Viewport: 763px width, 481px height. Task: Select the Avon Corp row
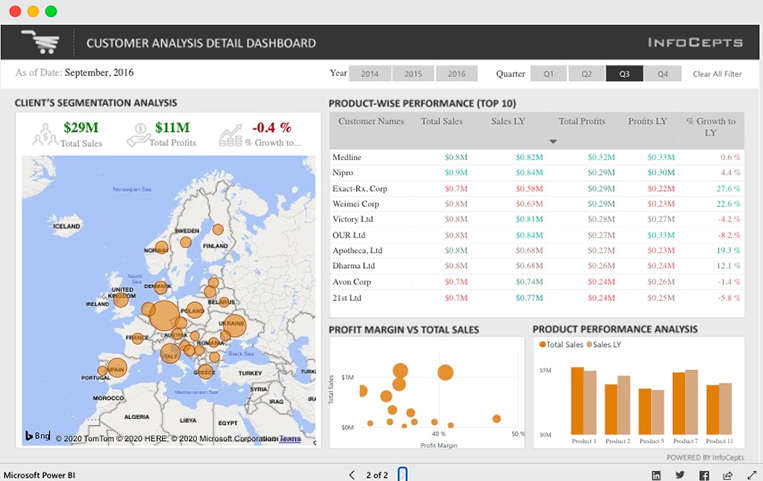point(537,282)
